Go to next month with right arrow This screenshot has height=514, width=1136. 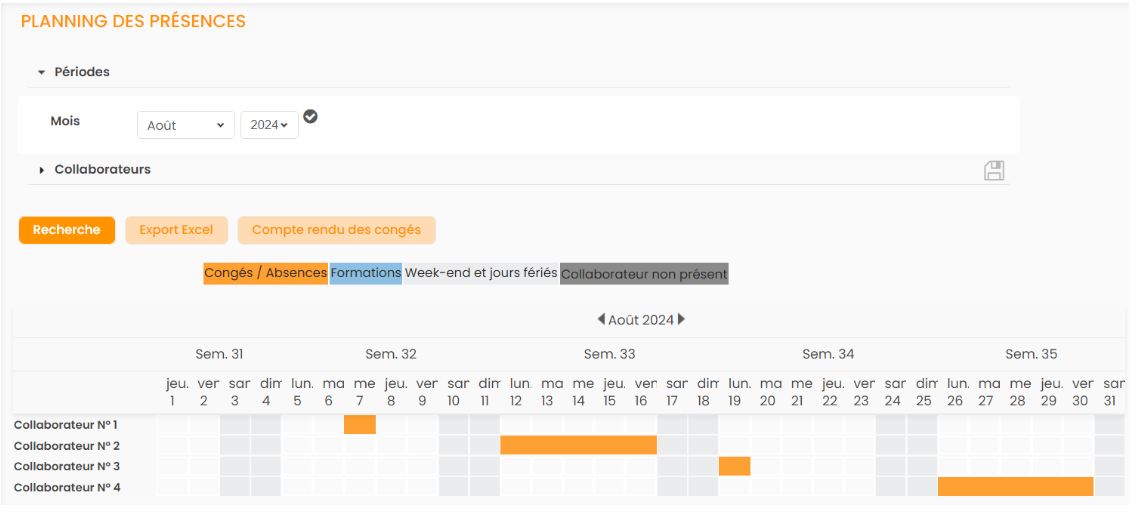[x=682, y=320]
